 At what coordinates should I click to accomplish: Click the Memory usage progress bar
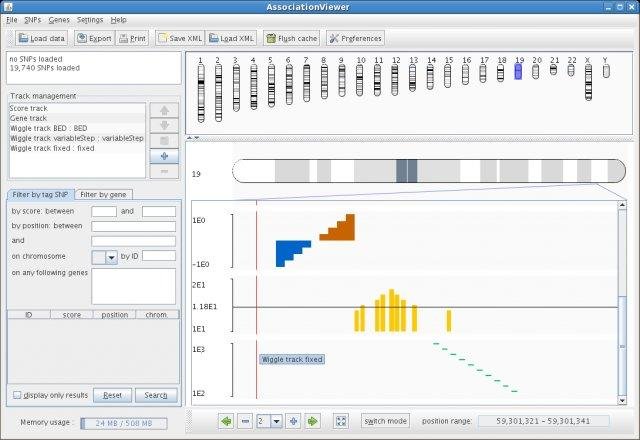click(124, 423)
